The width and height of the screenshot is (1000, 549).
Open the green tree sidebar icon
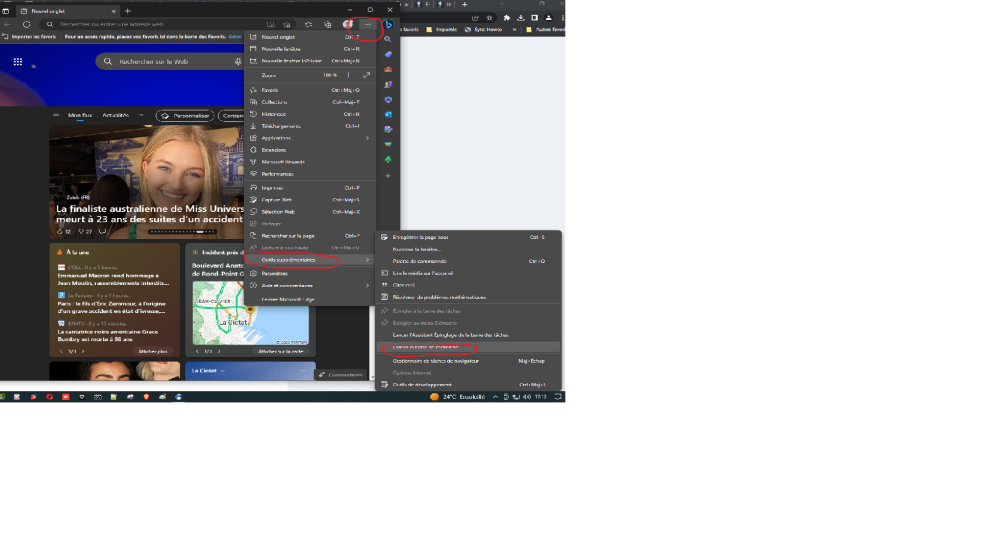pos(388,160)
